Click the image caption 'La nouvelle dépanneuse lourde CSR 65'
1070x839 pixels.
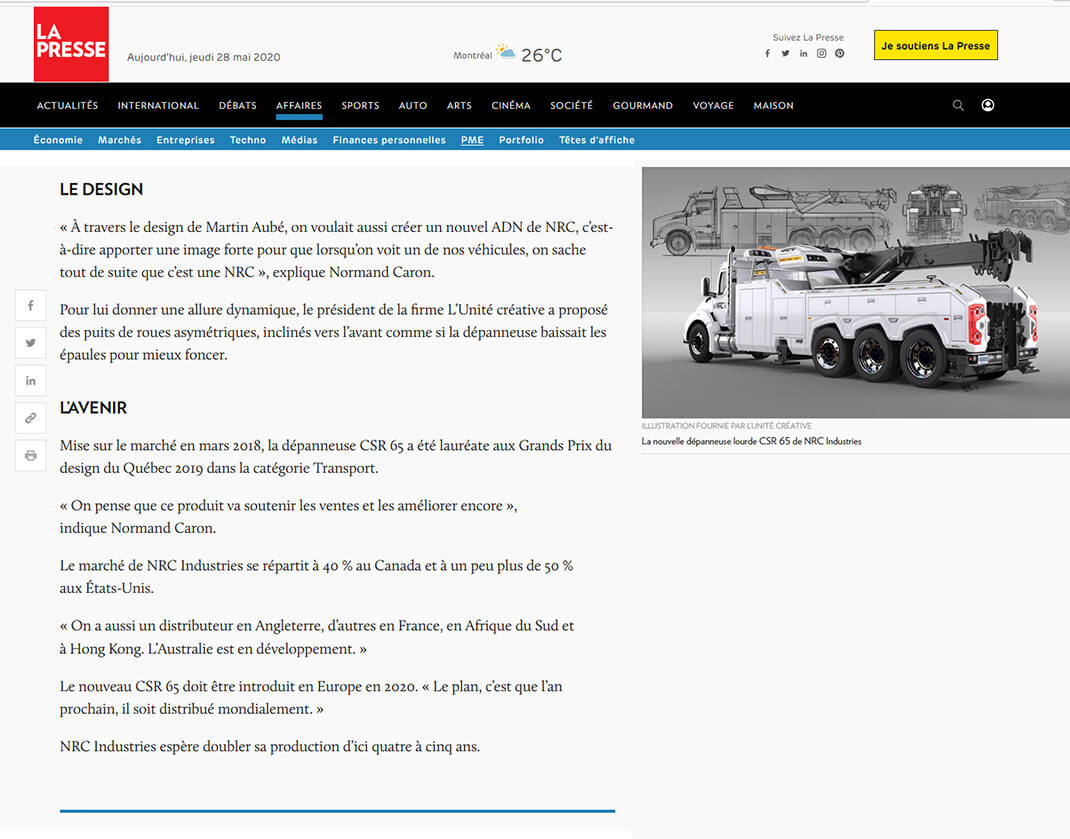coord(751,441)
